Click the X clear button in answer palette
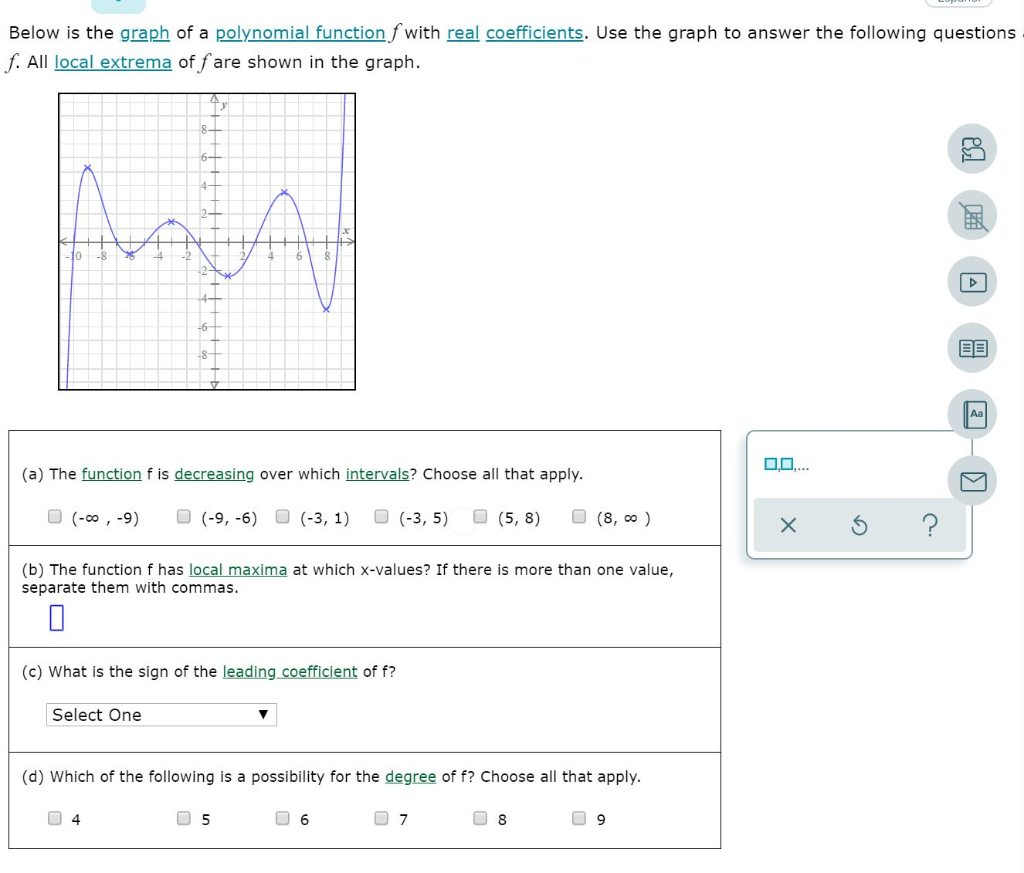The height and width of the screenshot is (873, 1024). coord(788,525)
